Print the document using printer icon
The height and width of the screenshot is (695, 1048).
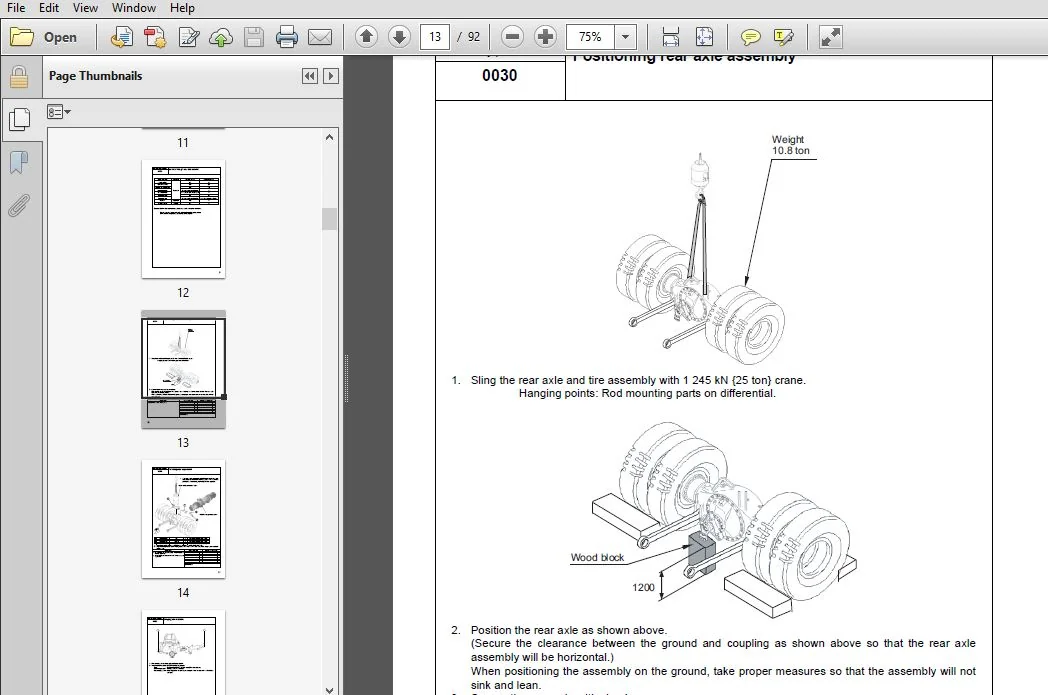click(x=287, y=37)
